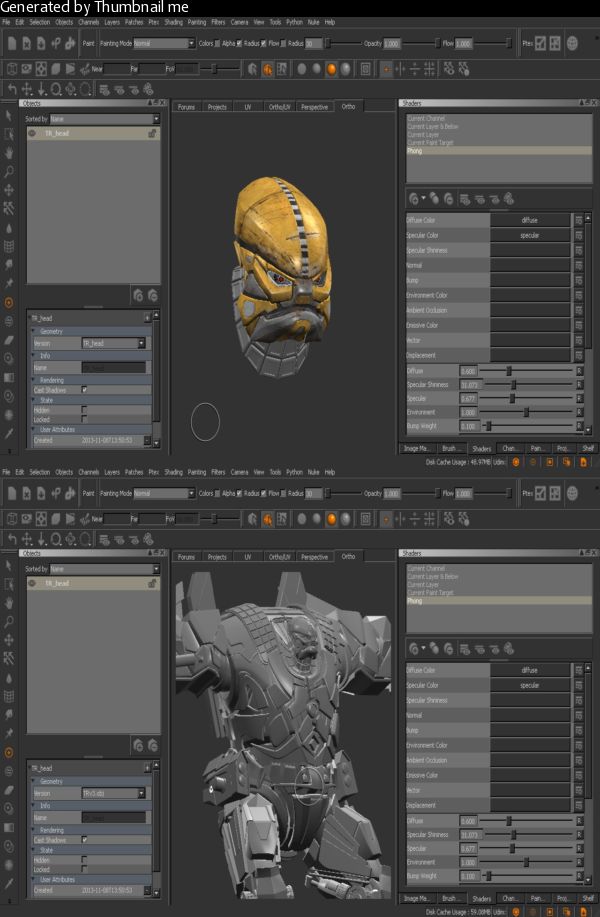
Task: Click channel picker icon beside Specular Color, gray-mech window
Action: pyautogui.click(x=578, y=685)
